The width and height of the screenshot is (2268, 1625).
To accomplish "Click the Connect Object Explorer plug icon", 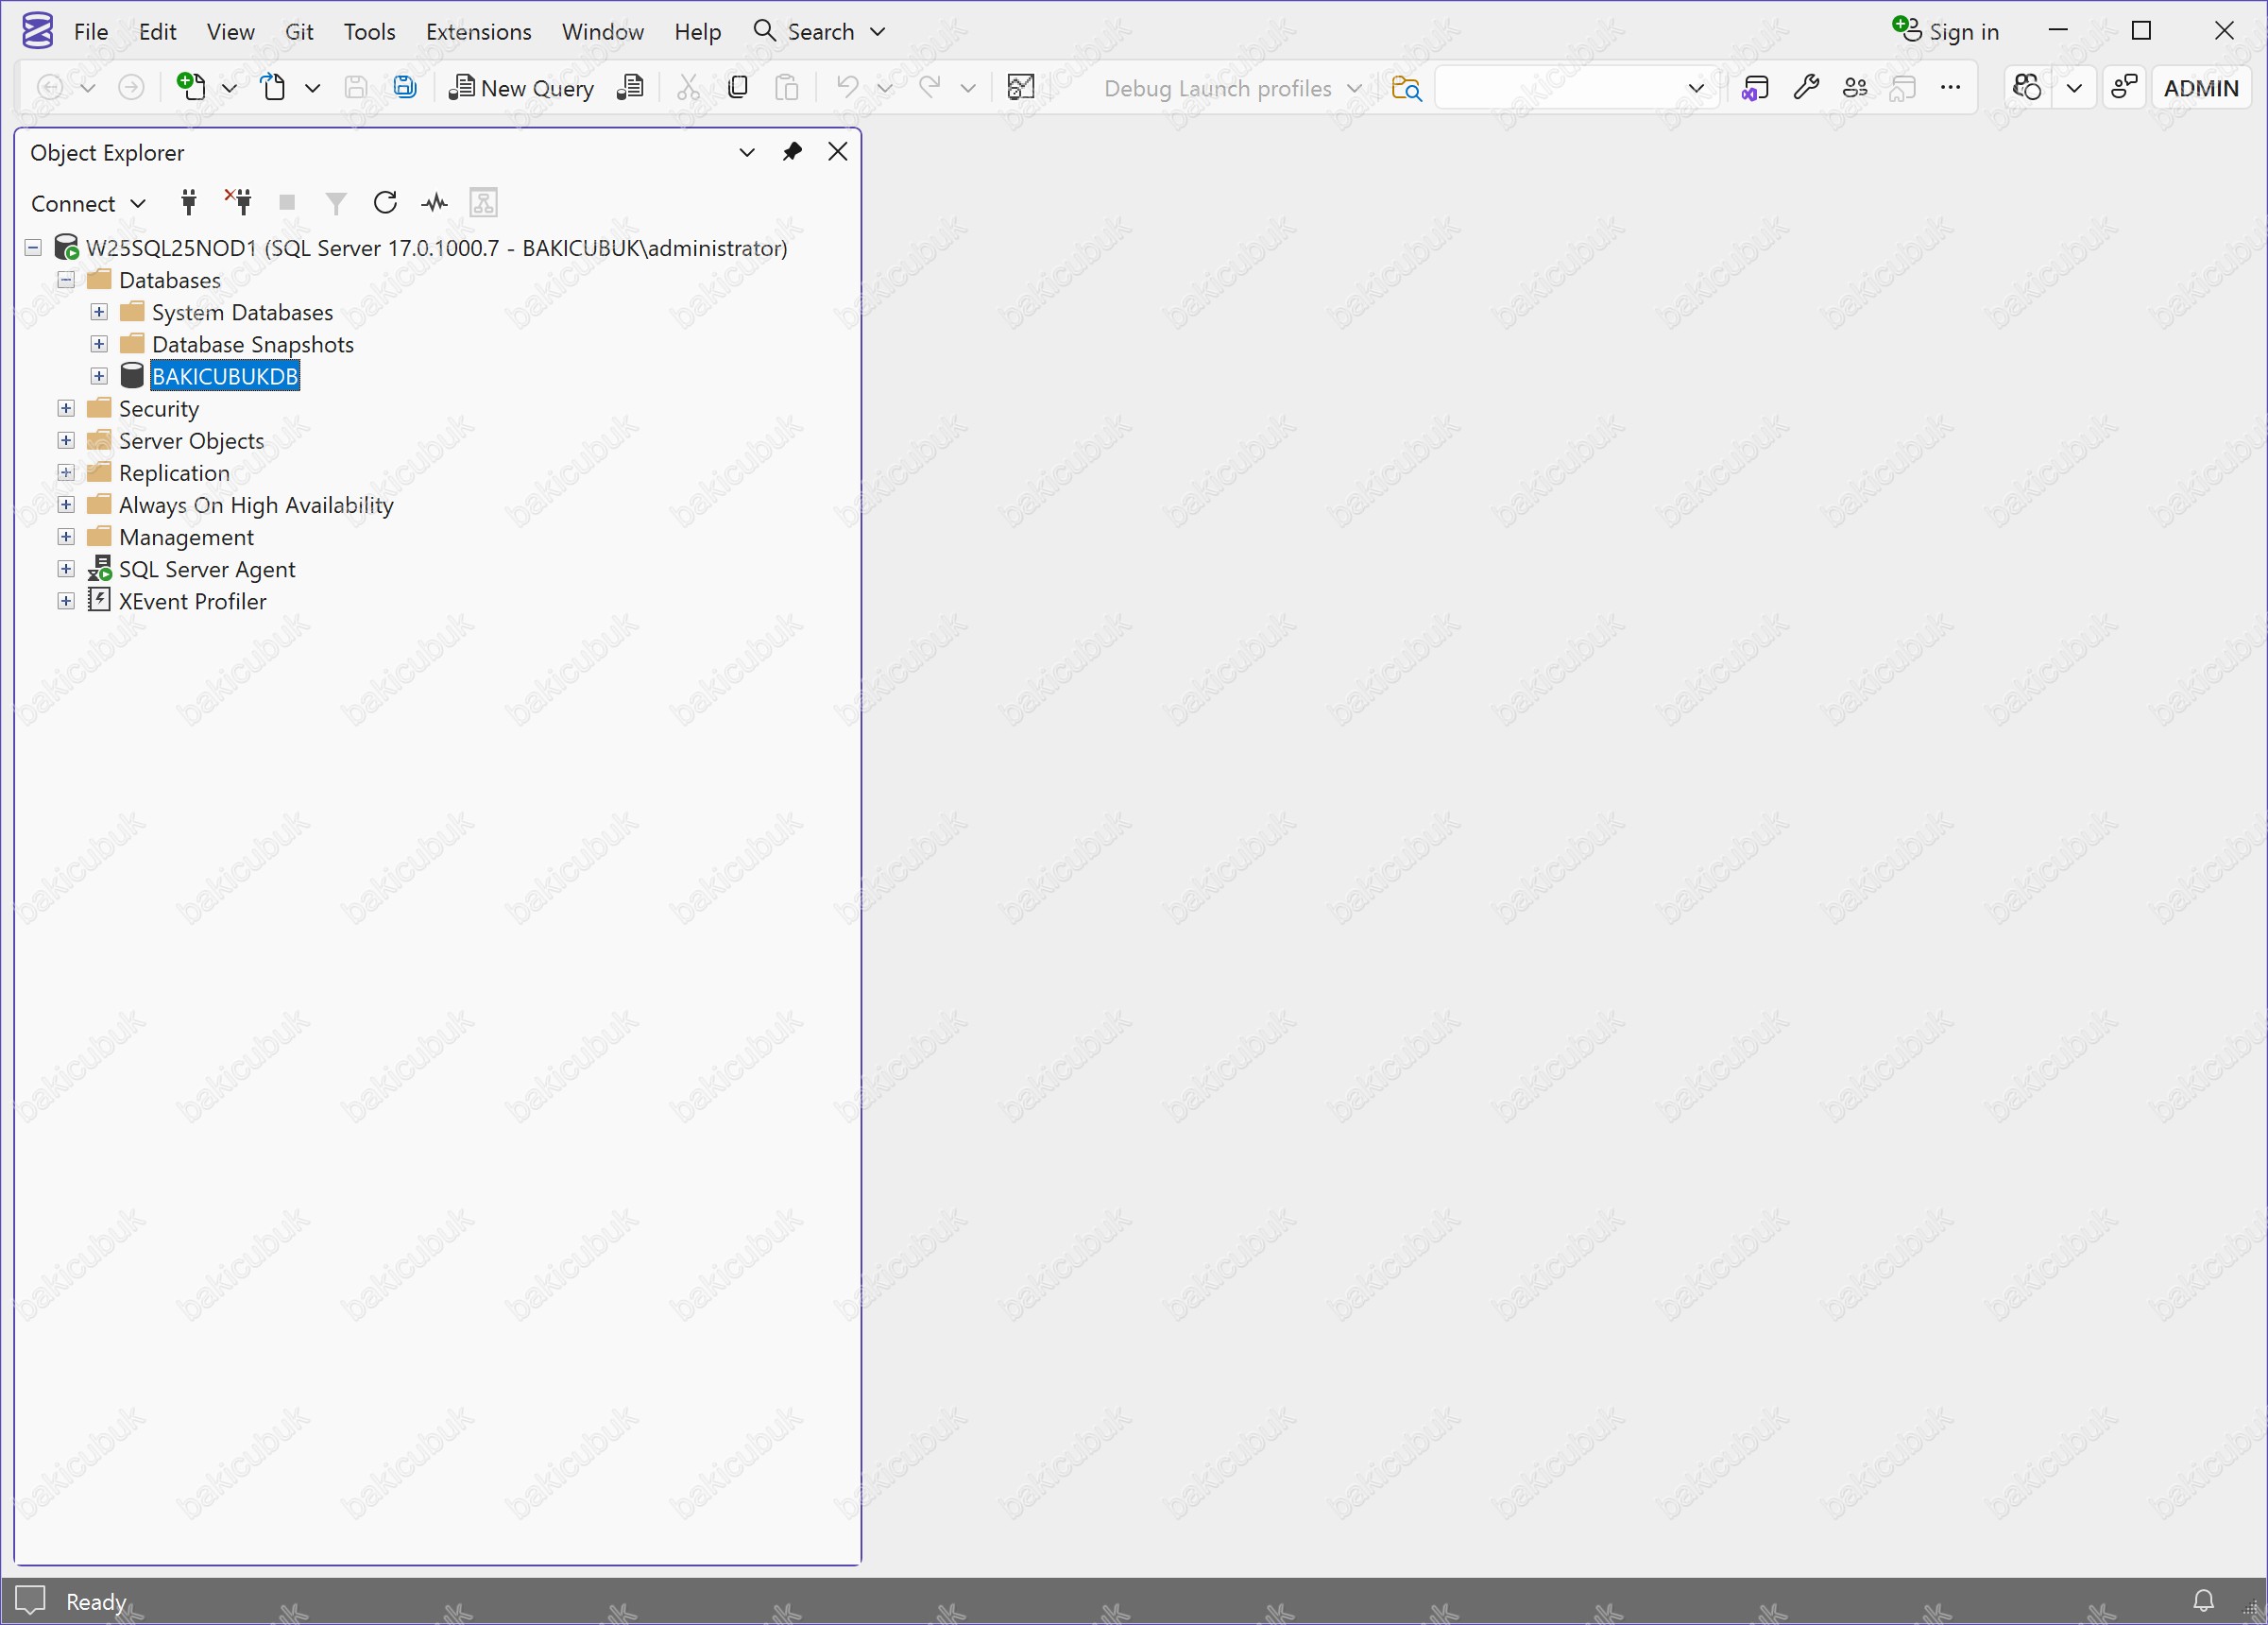I will pos(188,203).
